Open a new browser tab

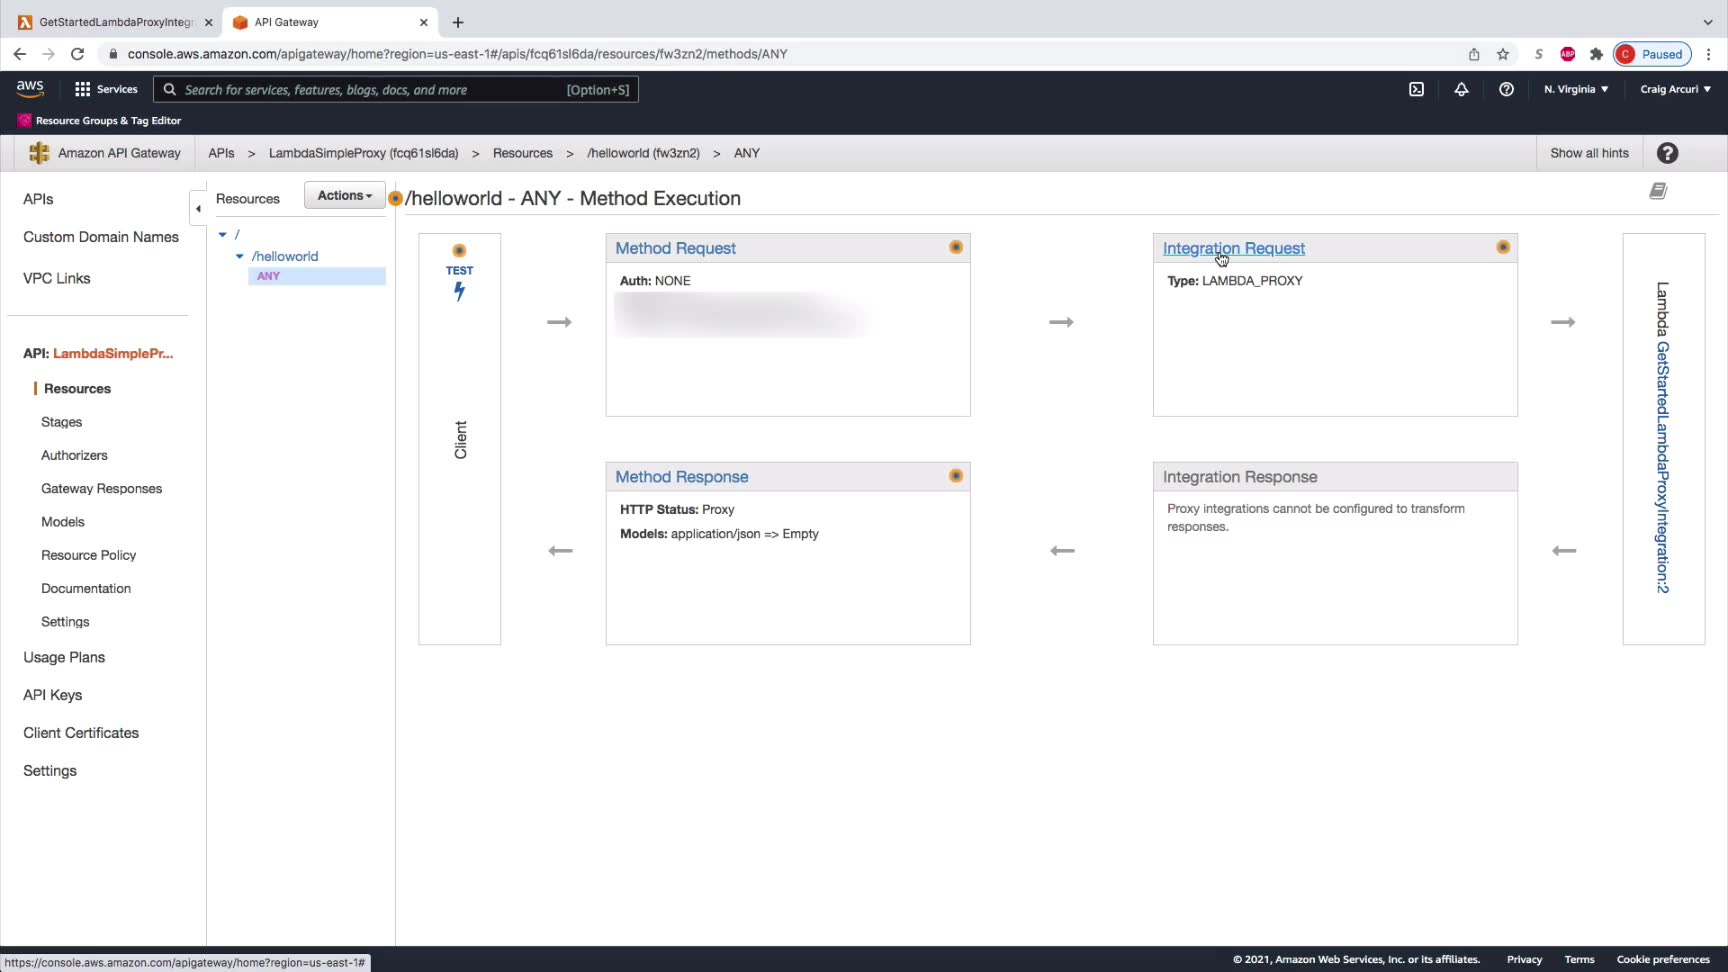[x=458, y=22]
